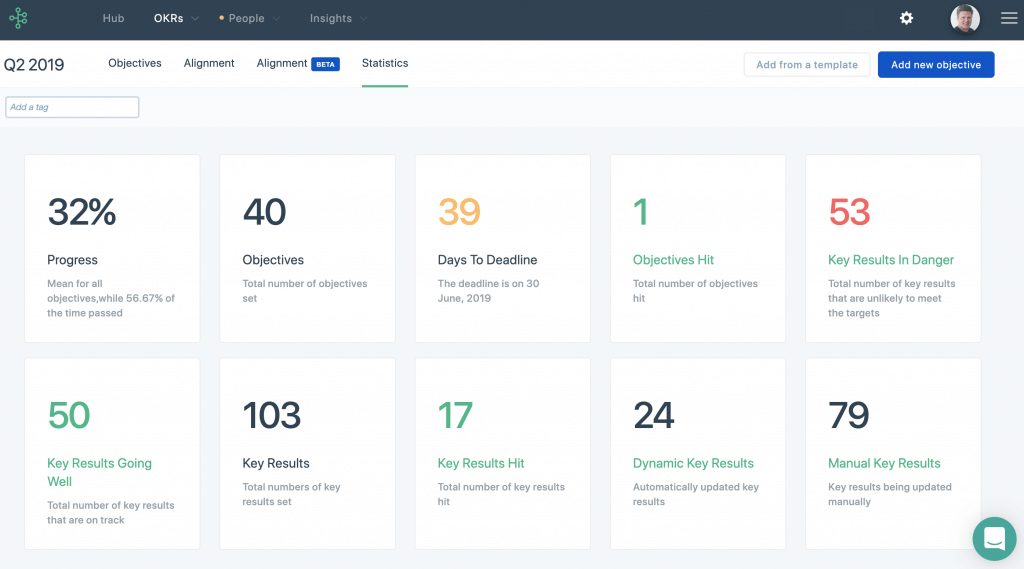Click the 39 days to deadline number
1024x569 pixels.
pyautogui.click(x=459, y=212)
